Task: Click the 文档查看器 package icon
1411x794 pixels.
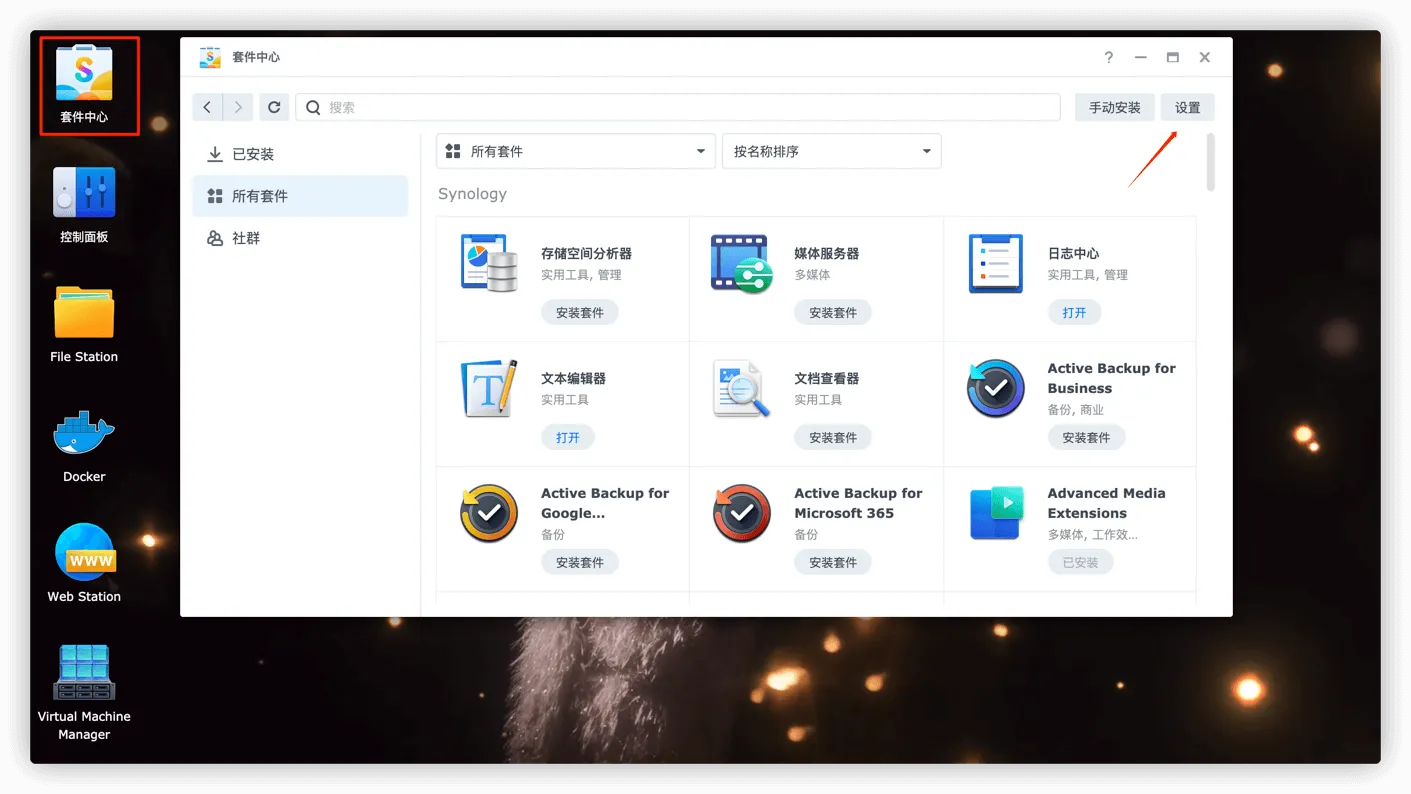Action: click(x=742, y=388)
